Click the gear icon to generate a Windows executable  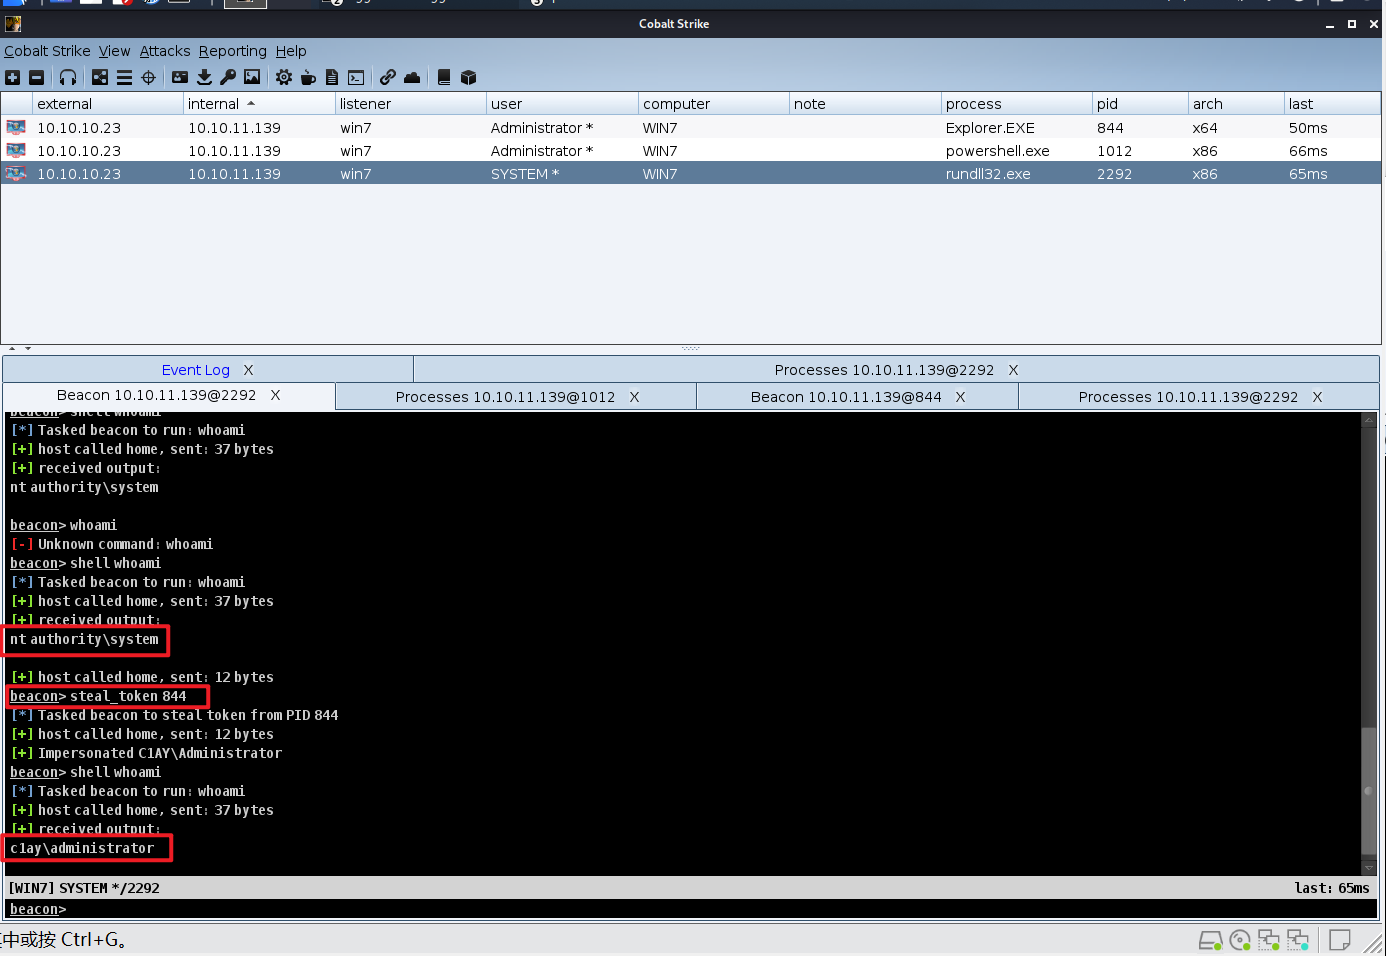point(284,77)
